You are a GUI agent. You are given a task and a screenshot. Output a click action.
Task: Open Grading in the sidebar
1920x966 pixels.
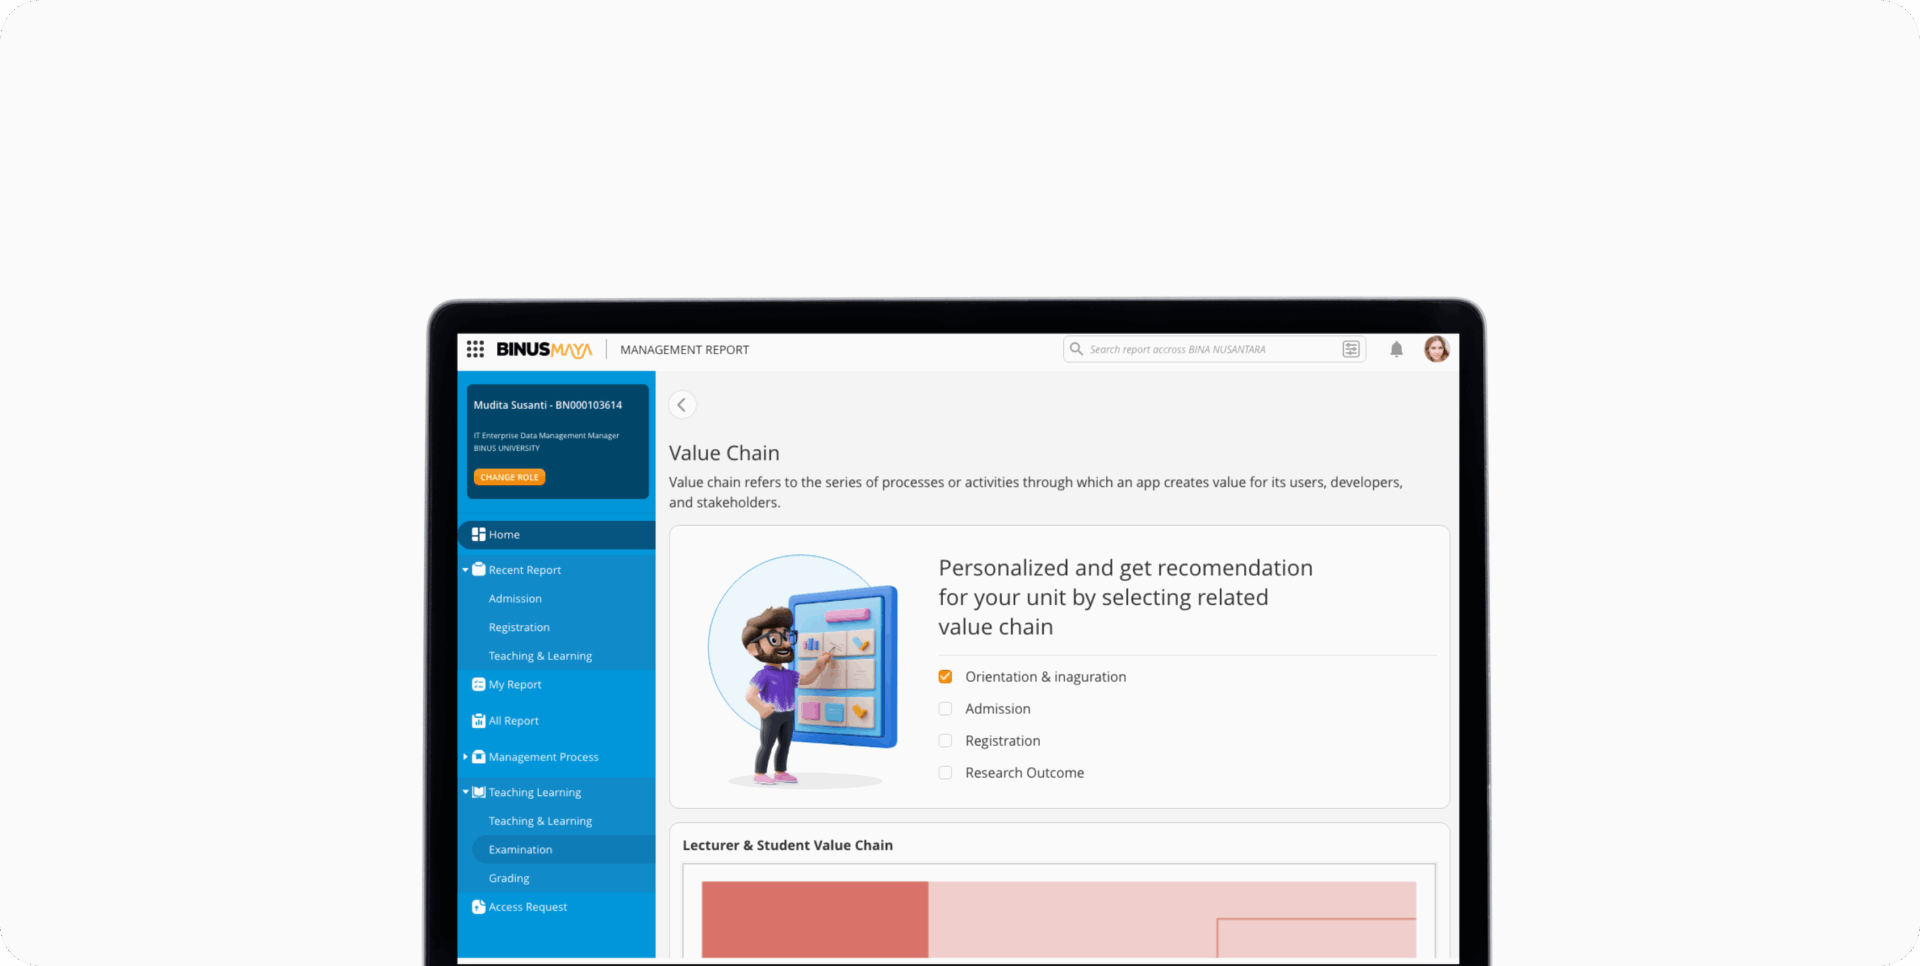[x=509, y=878]
